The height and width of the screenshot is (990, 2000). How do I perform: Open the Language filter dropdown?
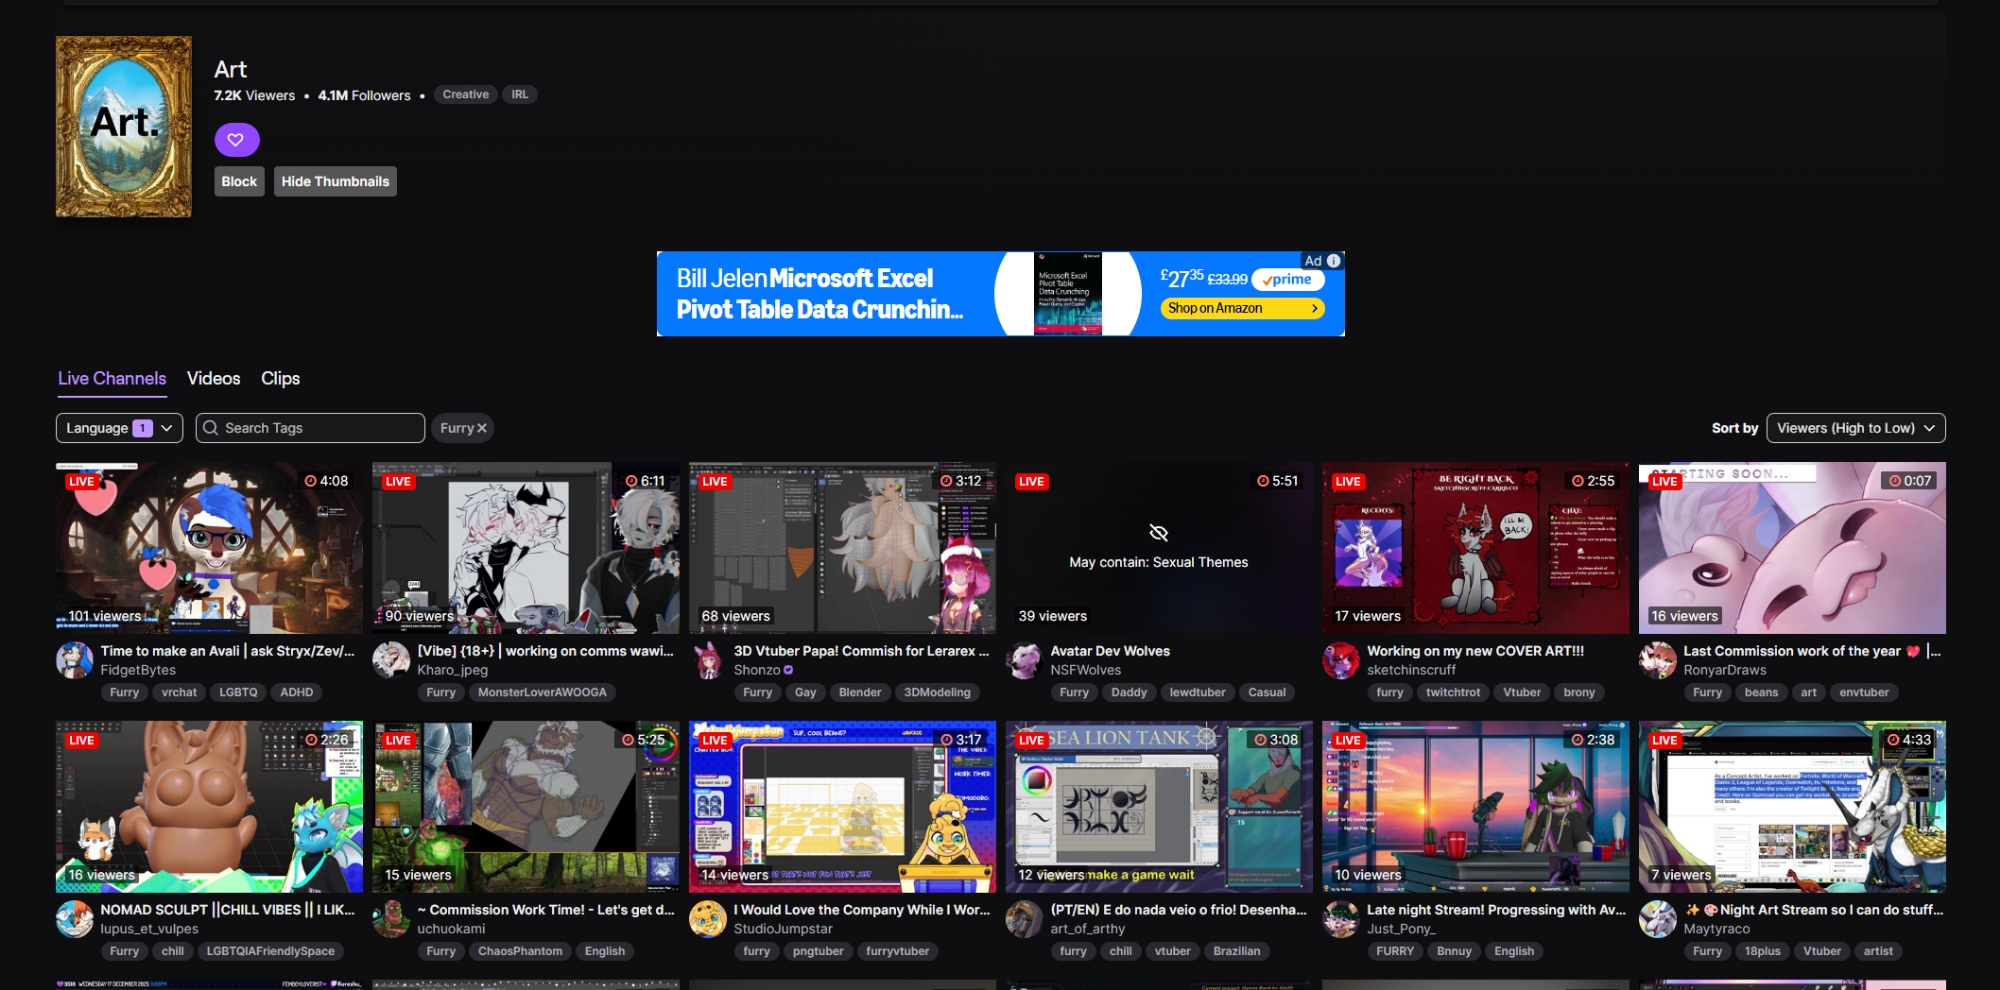pyautogui.click(x=119, y=428)
